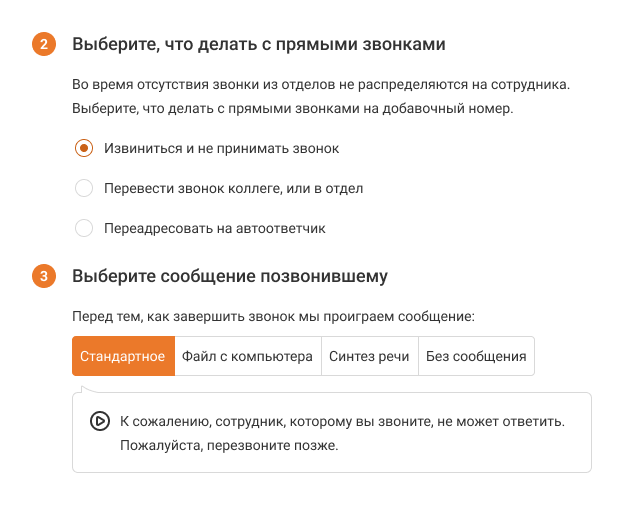Click the orange step 2 number badge
The width and height of the screenshot is (624, 505).
tap(45, 45)
